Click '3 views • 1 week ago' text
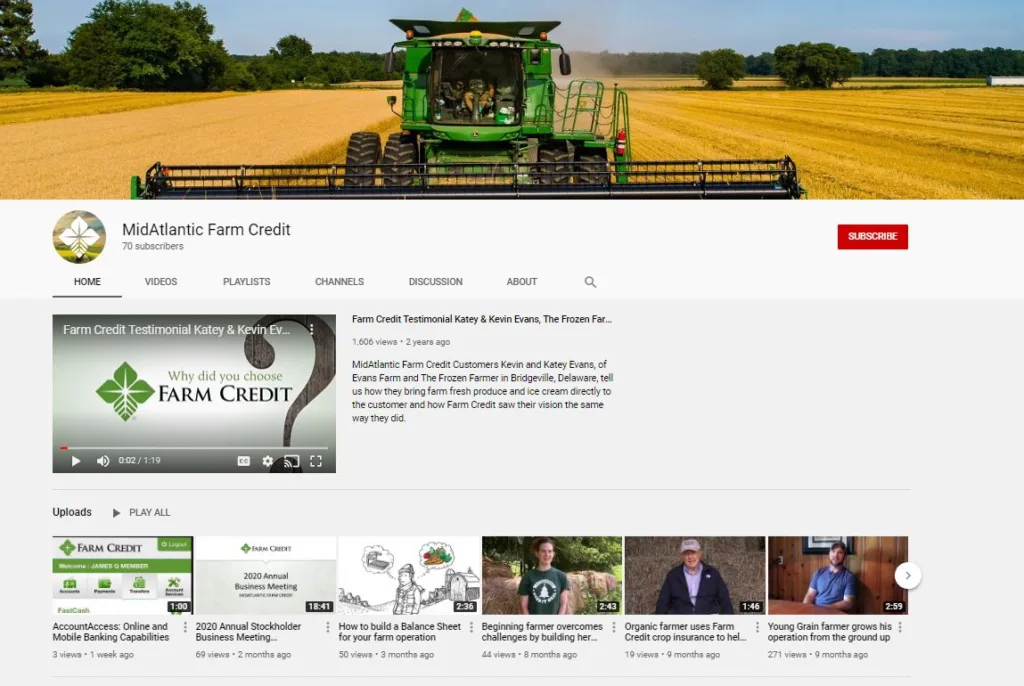The width and height of the screenshot is (1024, 686). tap(93, 655)
